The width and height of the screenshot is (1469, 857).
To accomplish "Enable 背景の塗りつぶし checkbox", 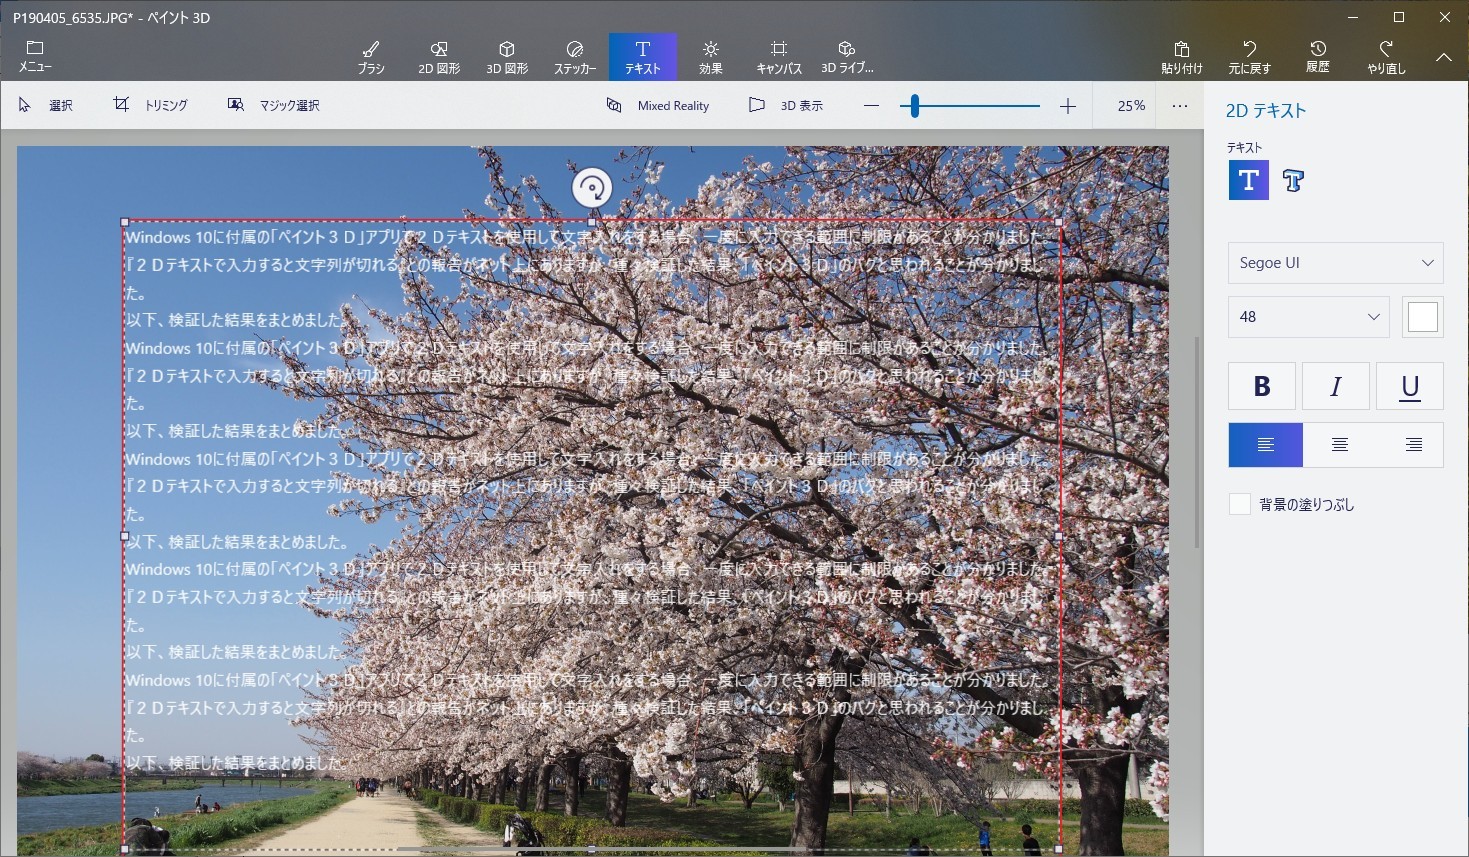I will (x=1240, y=504).
